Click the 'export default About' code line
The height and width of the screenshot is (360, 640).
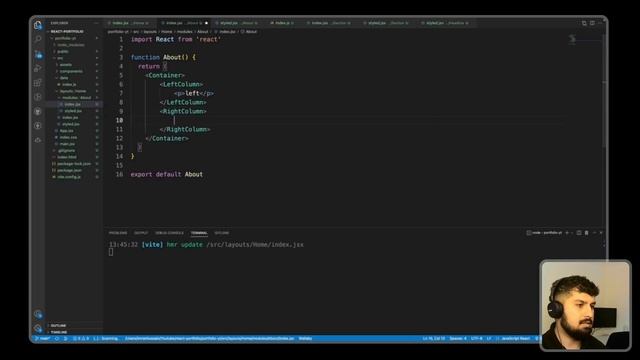click(x=167, y=174)
